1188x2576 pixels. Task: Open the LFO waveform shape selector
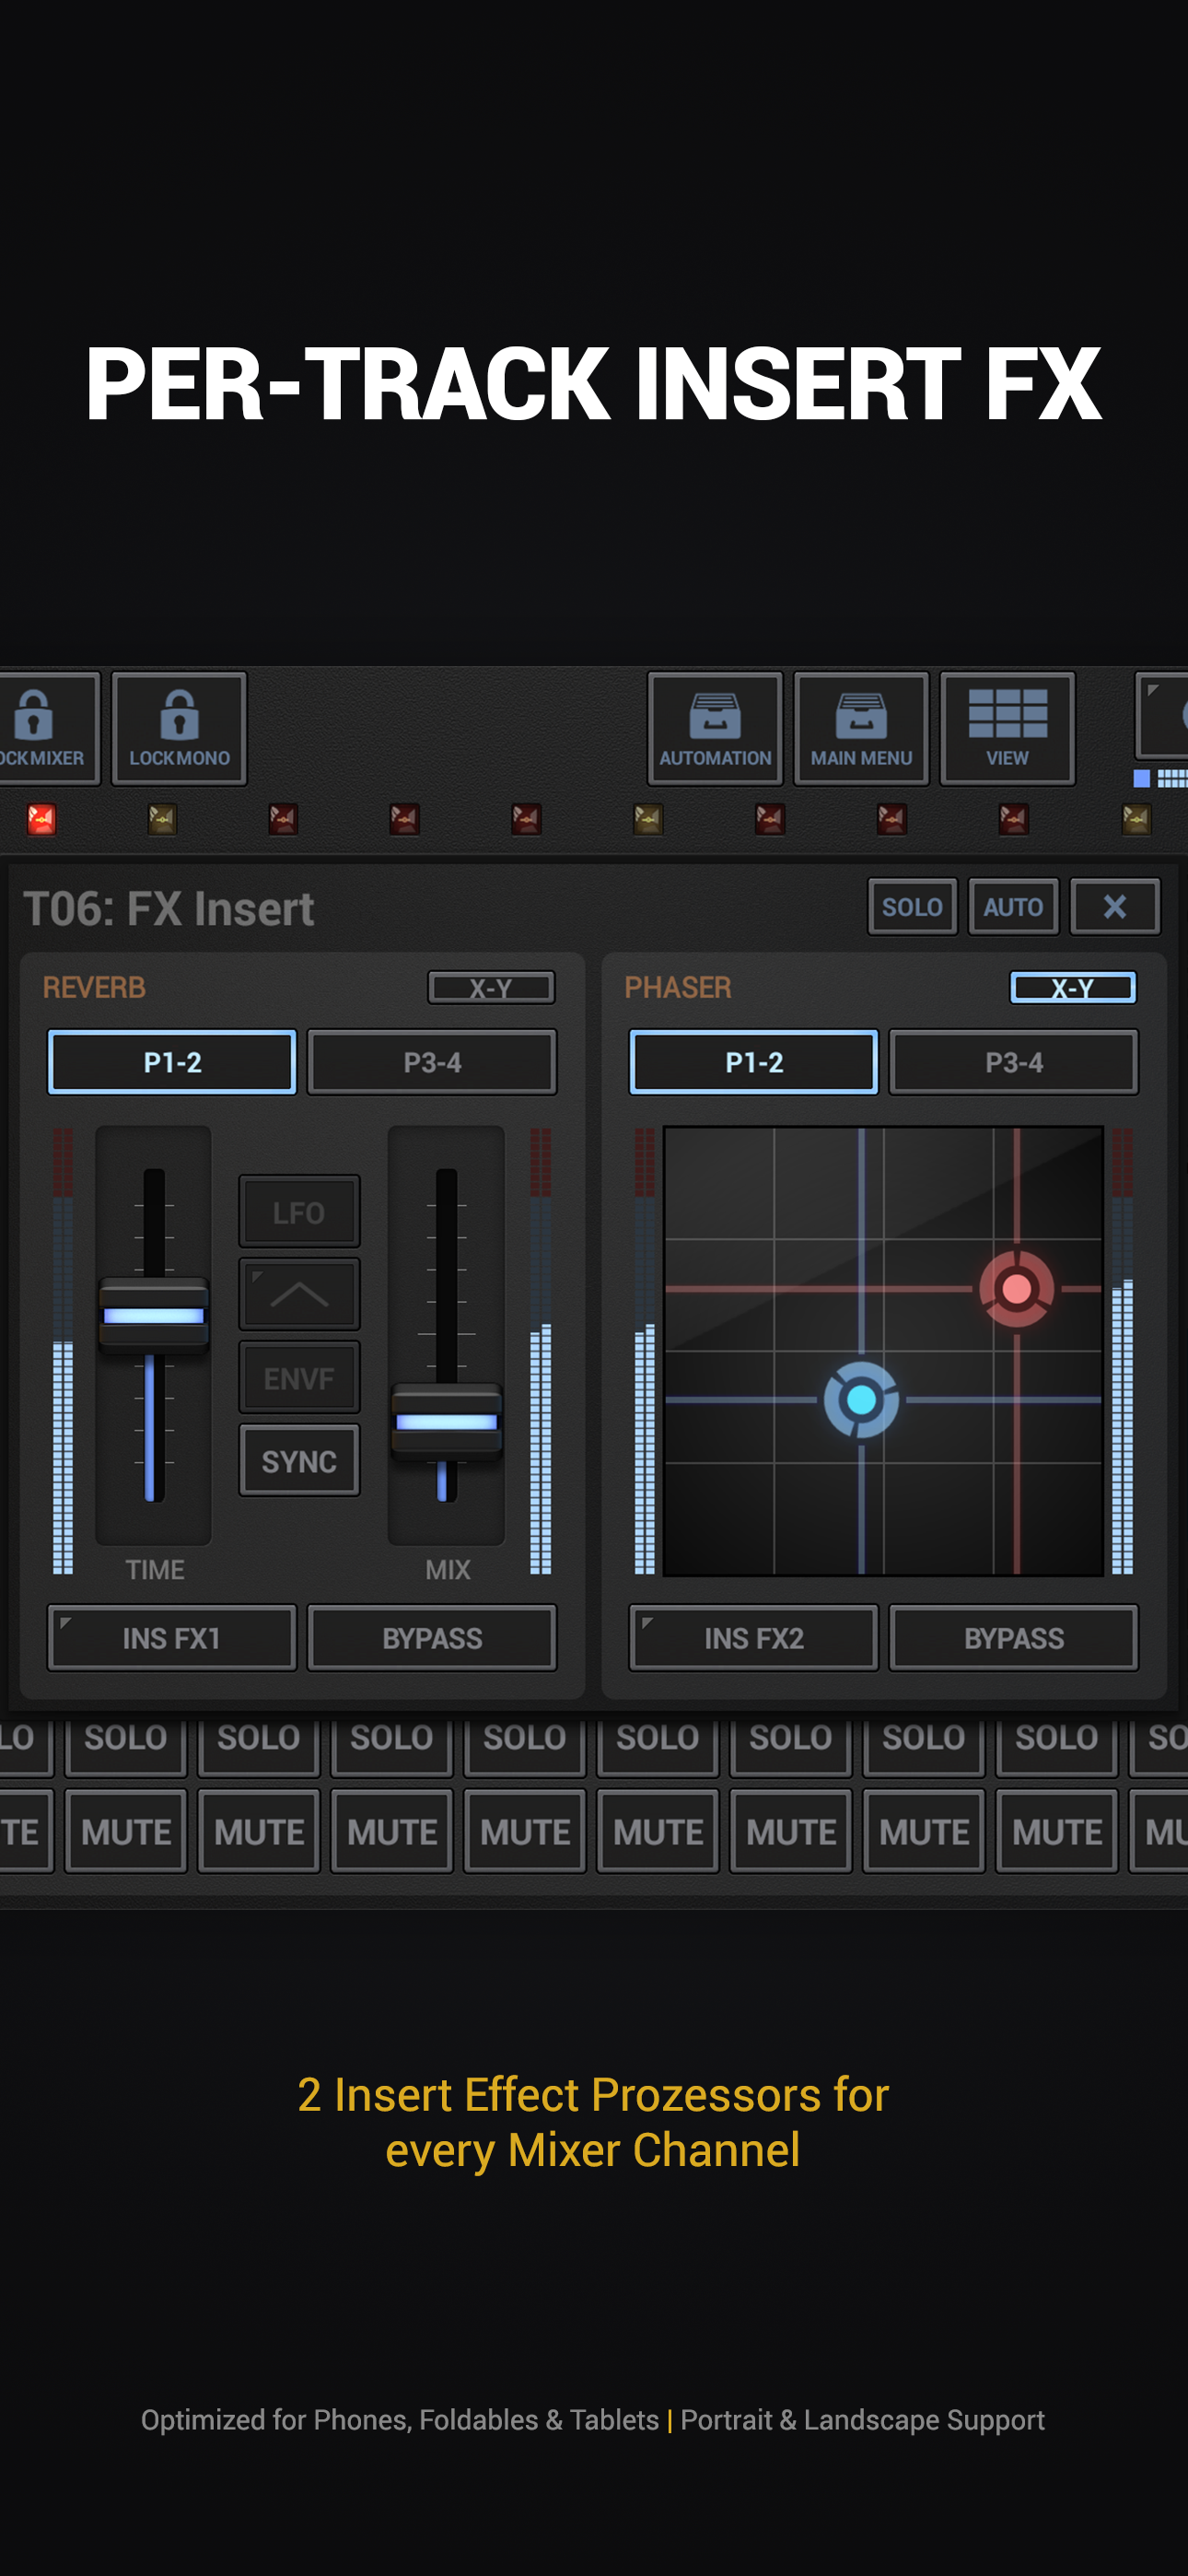point(299,1294)
